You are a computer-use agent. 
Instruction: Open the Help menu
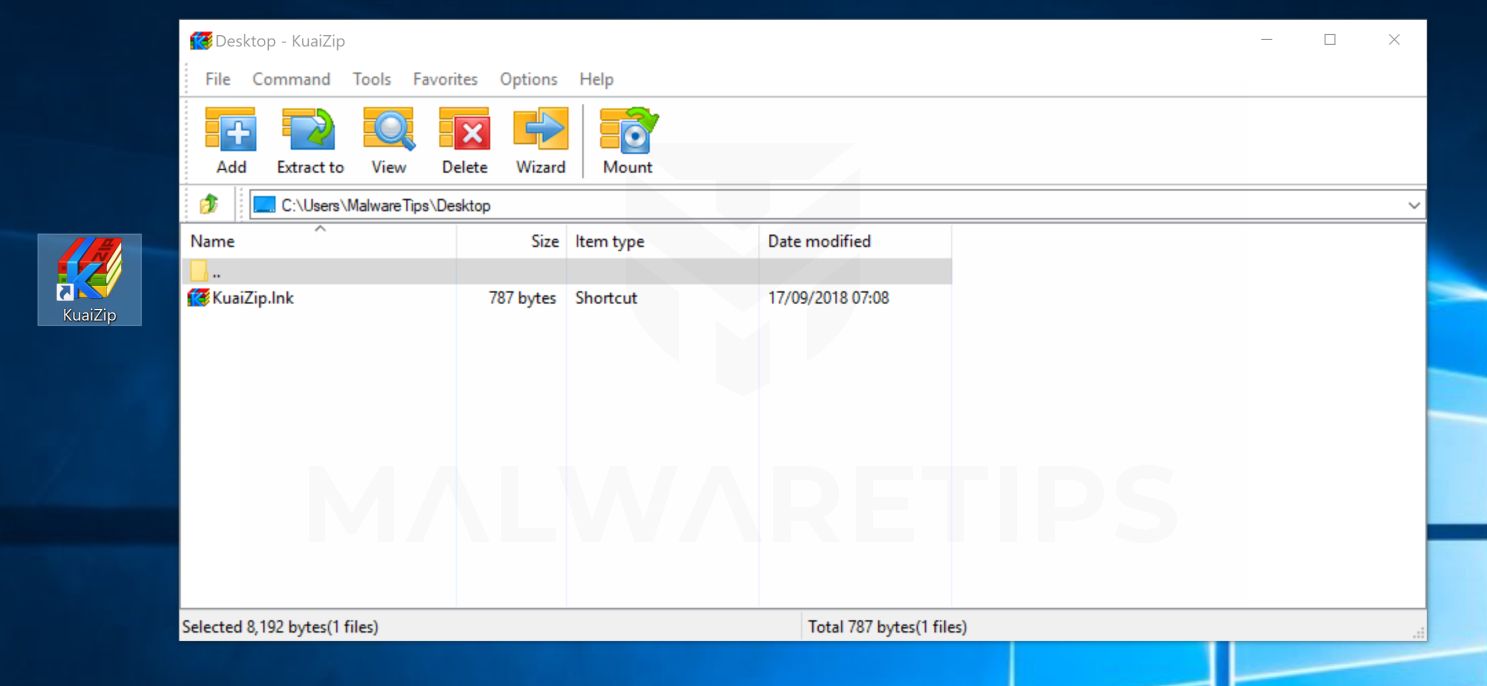(x=596, y=79)
